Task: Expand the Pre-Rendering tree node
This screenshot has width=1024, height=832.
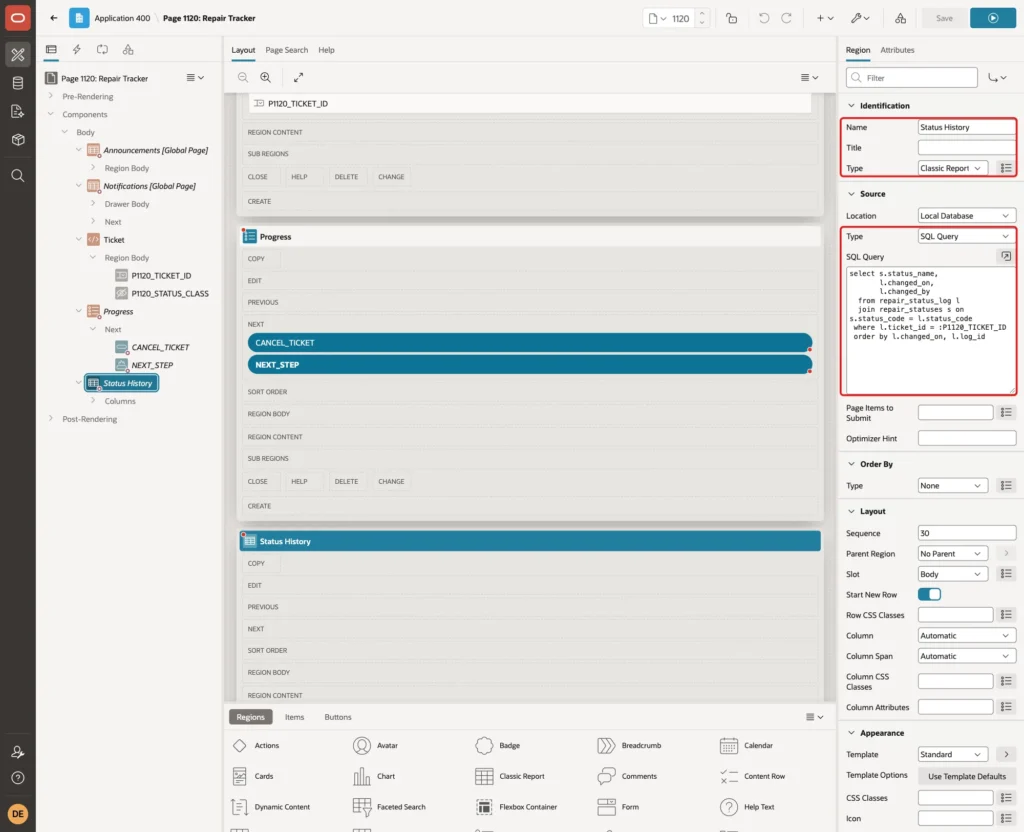Action: click(51, 96)
